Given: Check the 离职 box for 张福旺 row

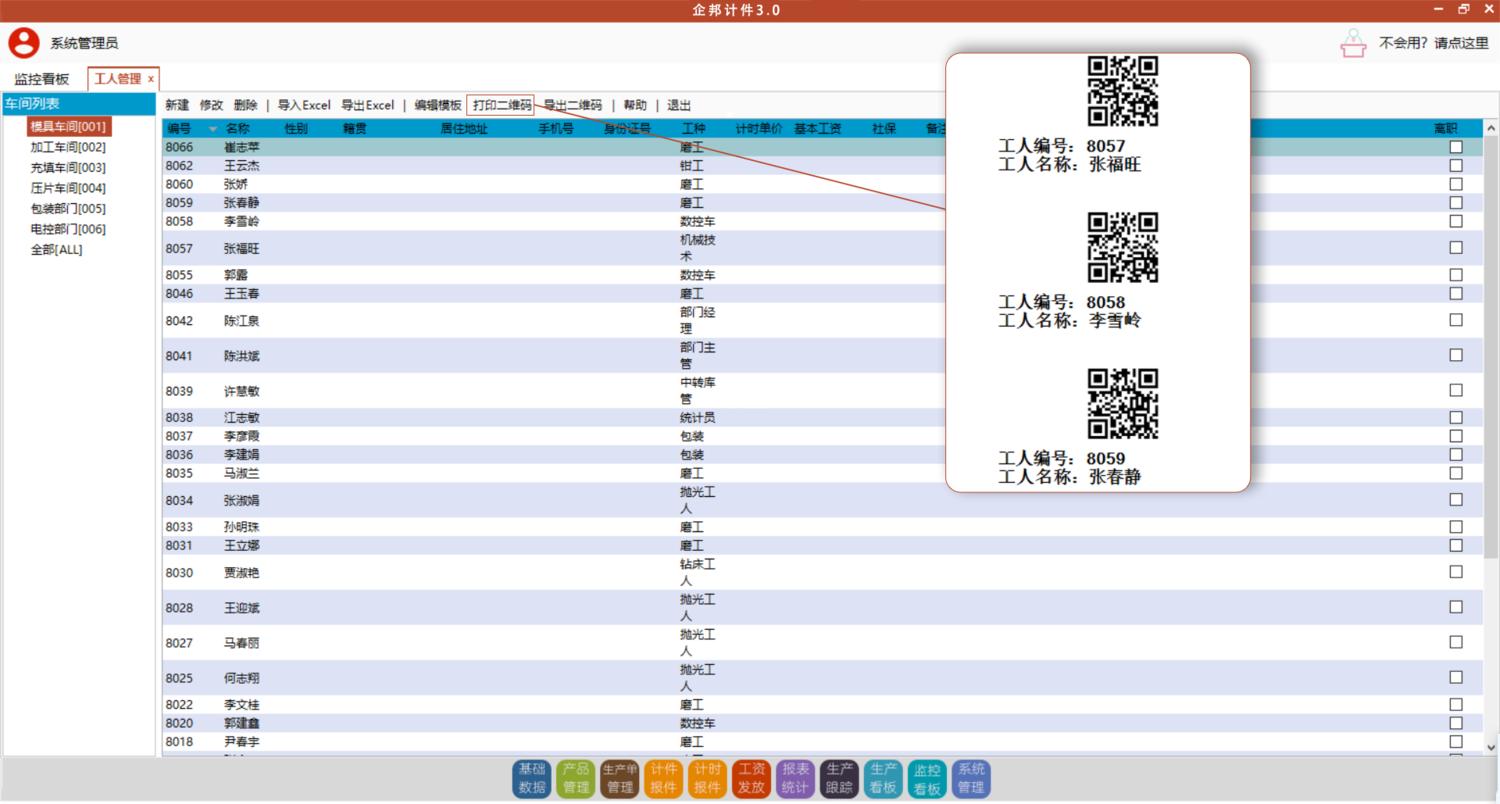Looking at the screenshot, I should point(1456,247).
